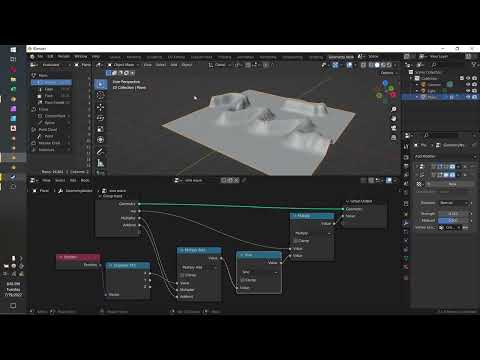Open the Object Mode dropdown
This screenshot has width=480, height=360.
click(x=124, y=65)
